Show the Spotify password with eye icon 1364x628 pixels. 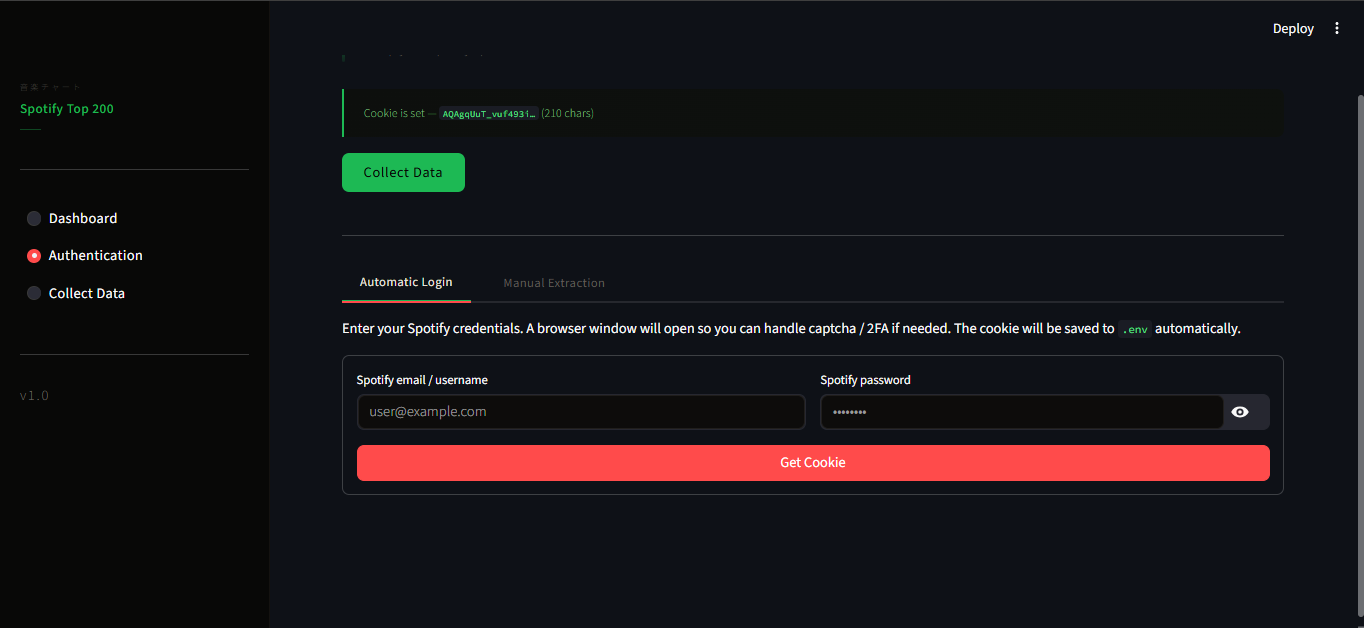[x=1240, y=412]
